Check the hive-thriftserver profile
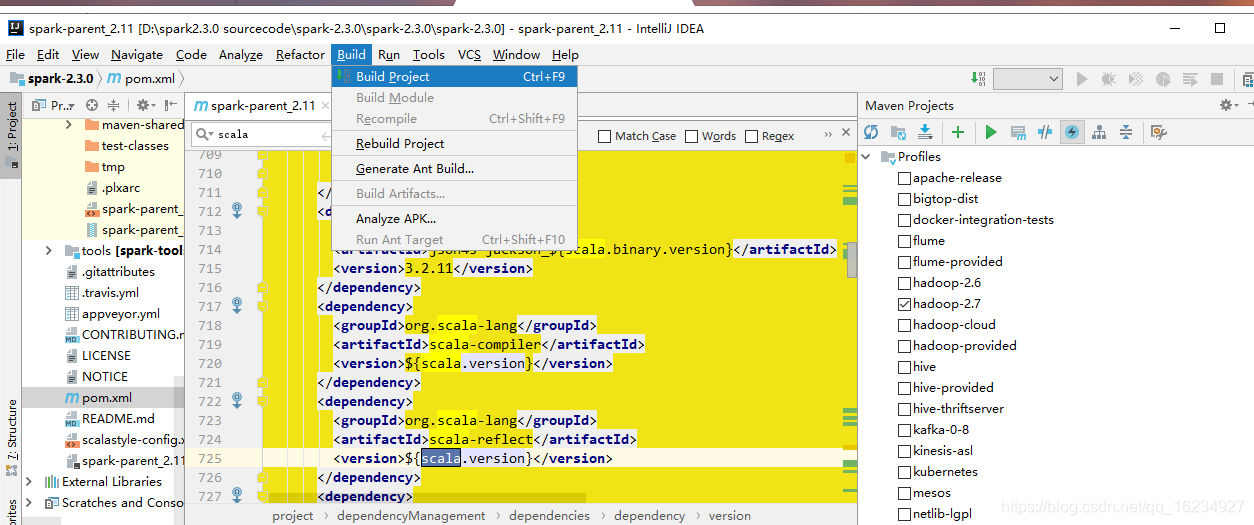Viewport: 1254px width, 525px height. tap(904, 409)
